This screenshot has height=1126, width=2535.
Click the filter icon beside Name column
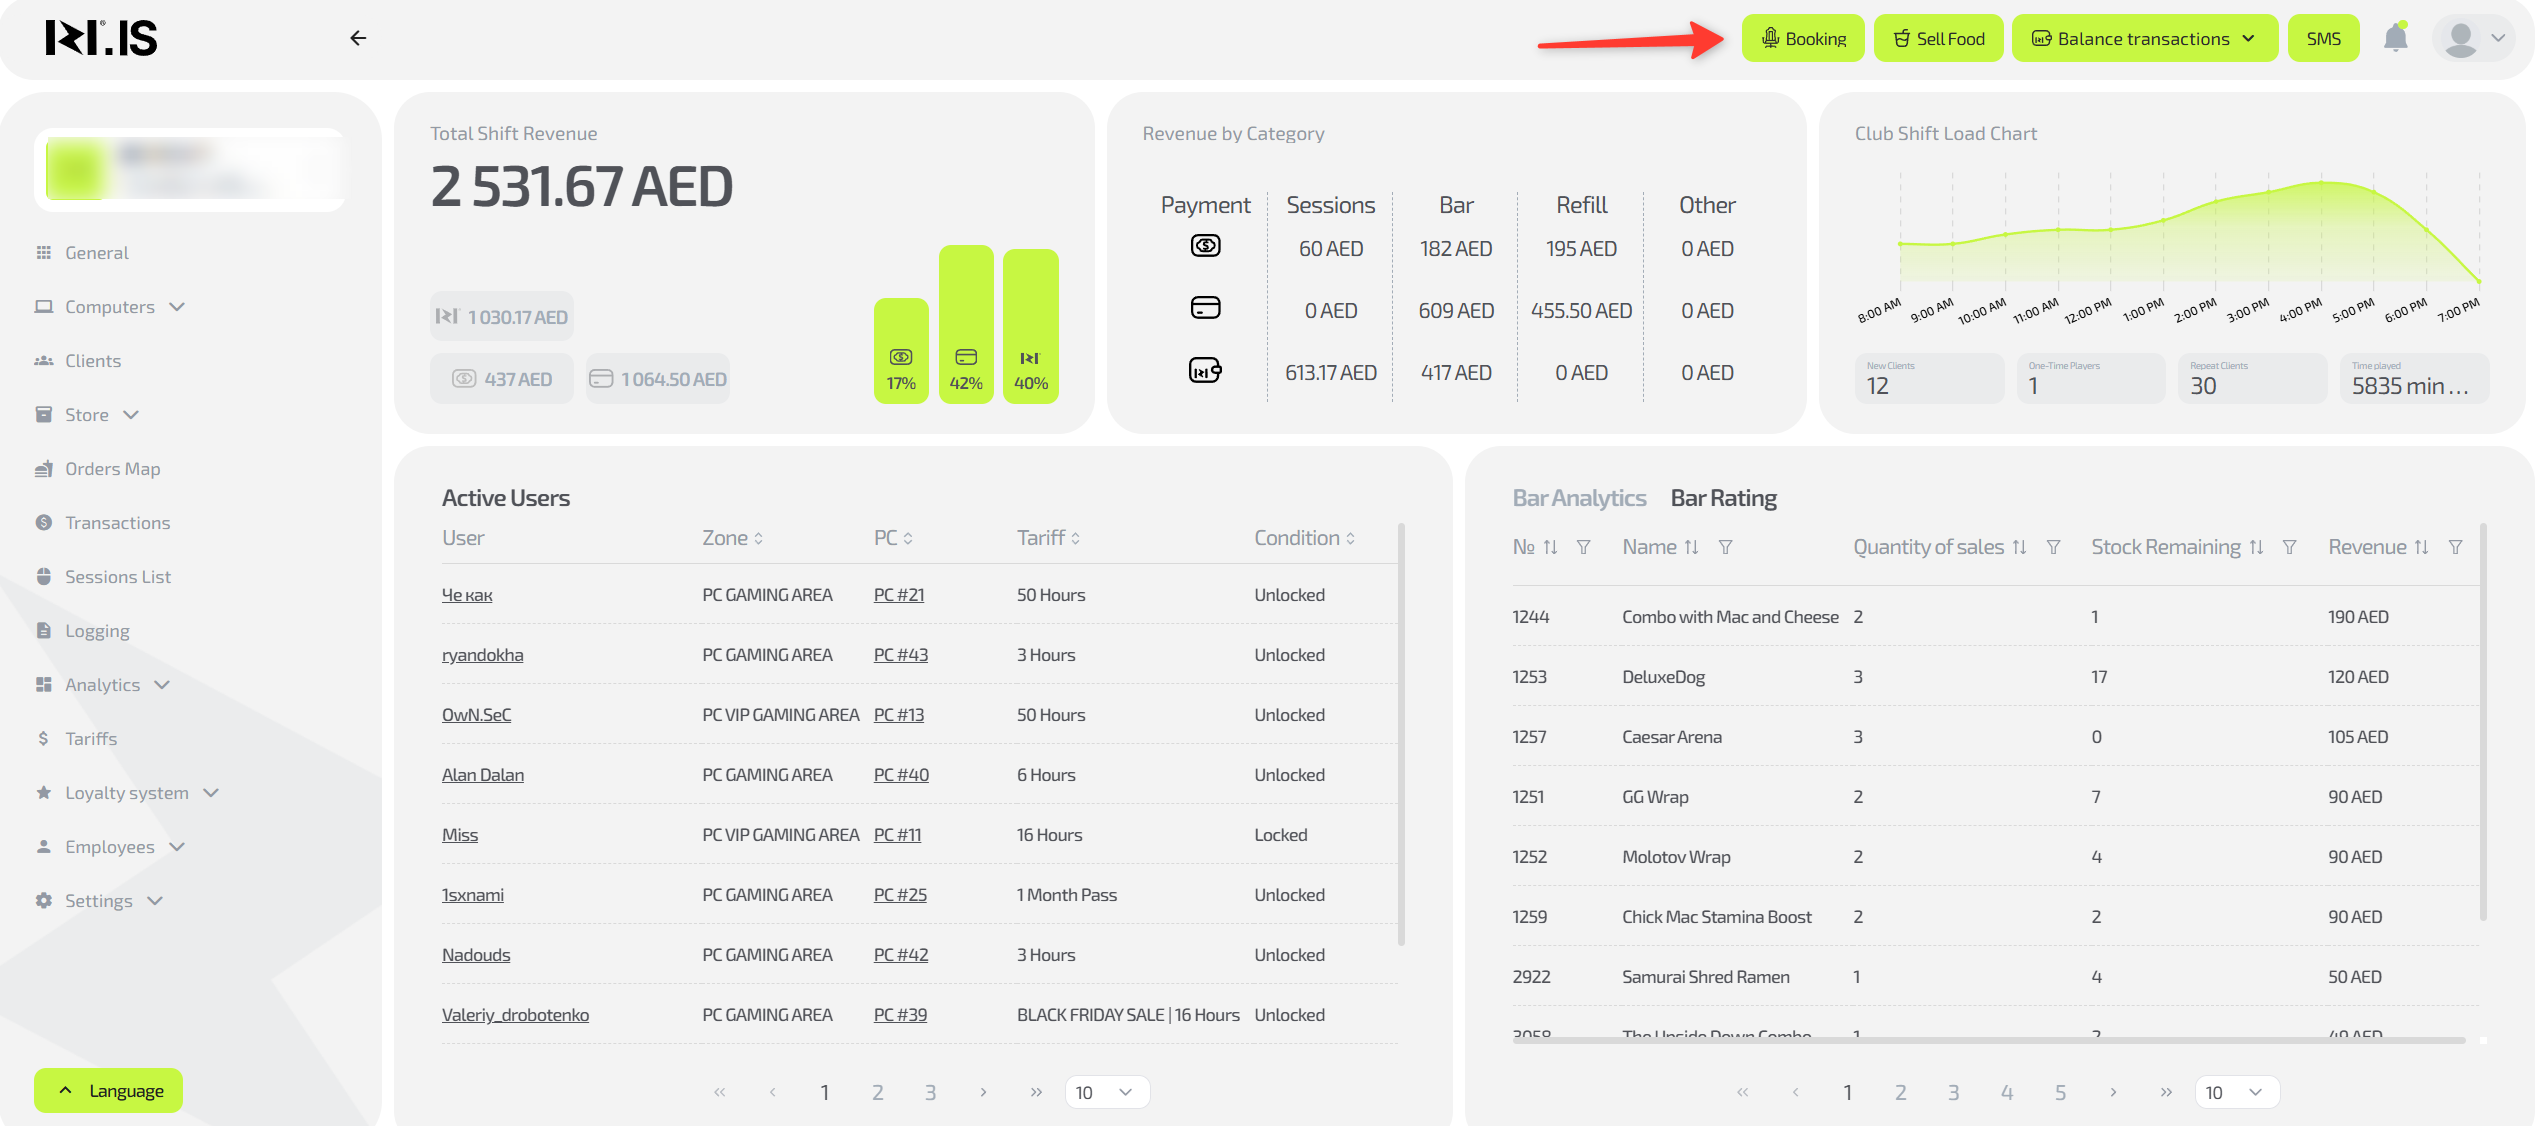coord(1725,547)
